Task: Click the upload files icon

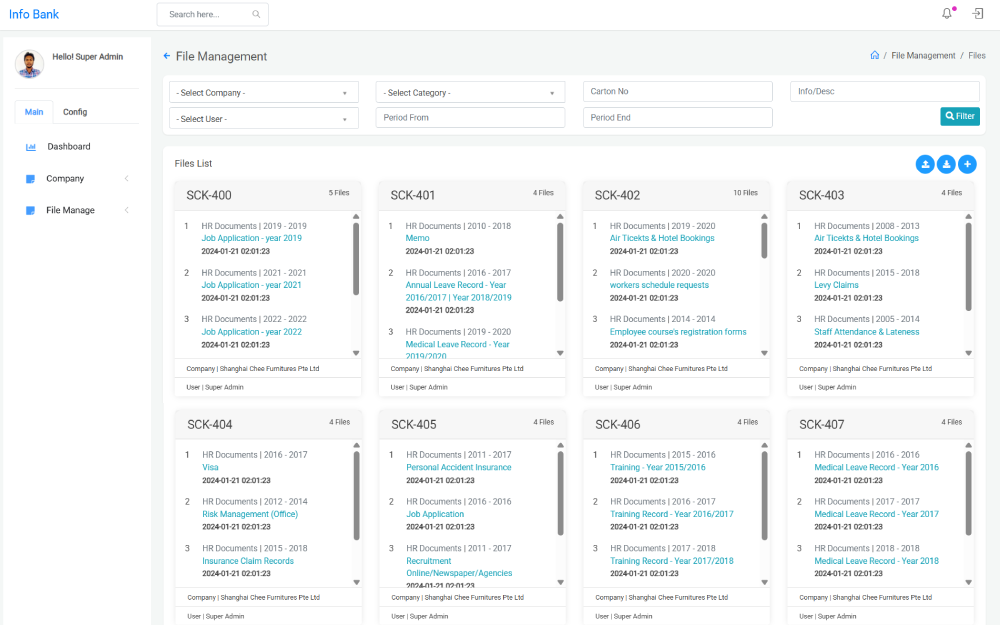Action: pos(924,164)
